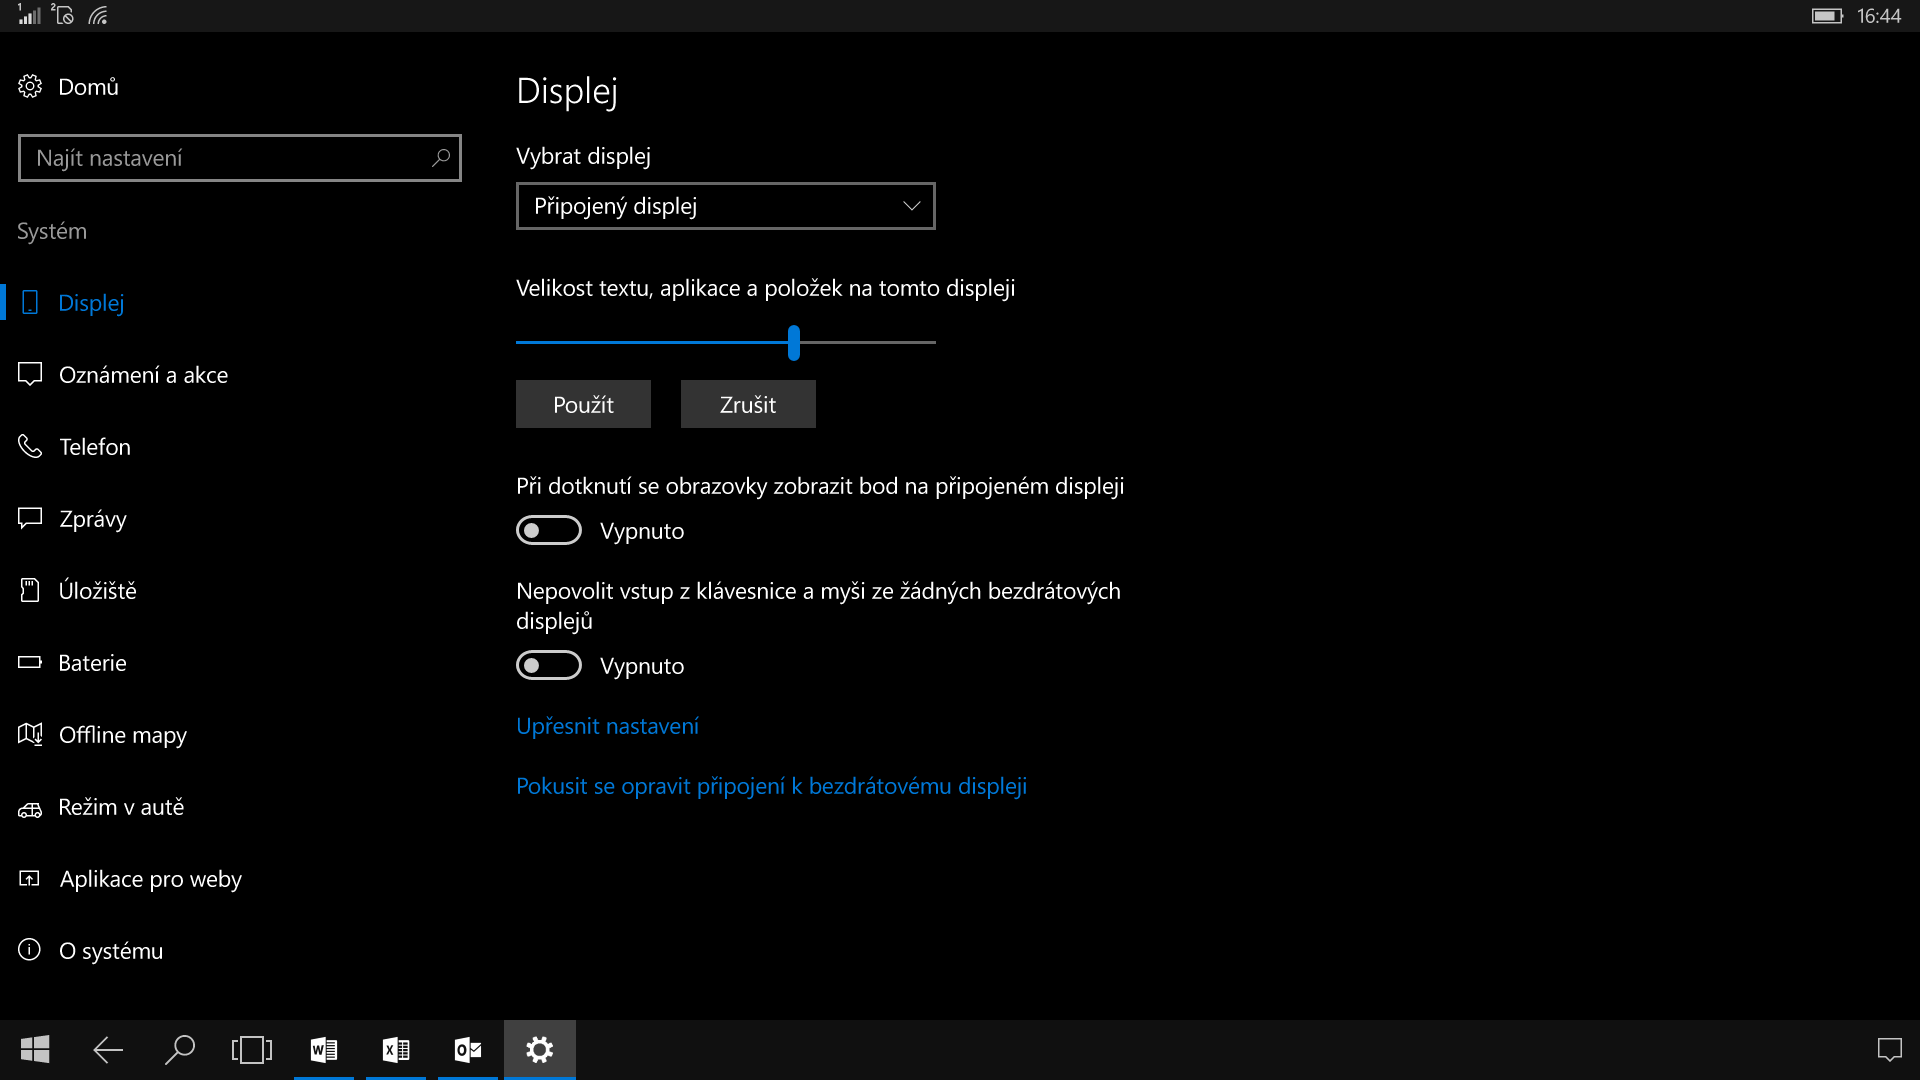Viewport: 1920px width, 1080px height.
Task: Open search from the taskbar
Action: point(179,1050)
